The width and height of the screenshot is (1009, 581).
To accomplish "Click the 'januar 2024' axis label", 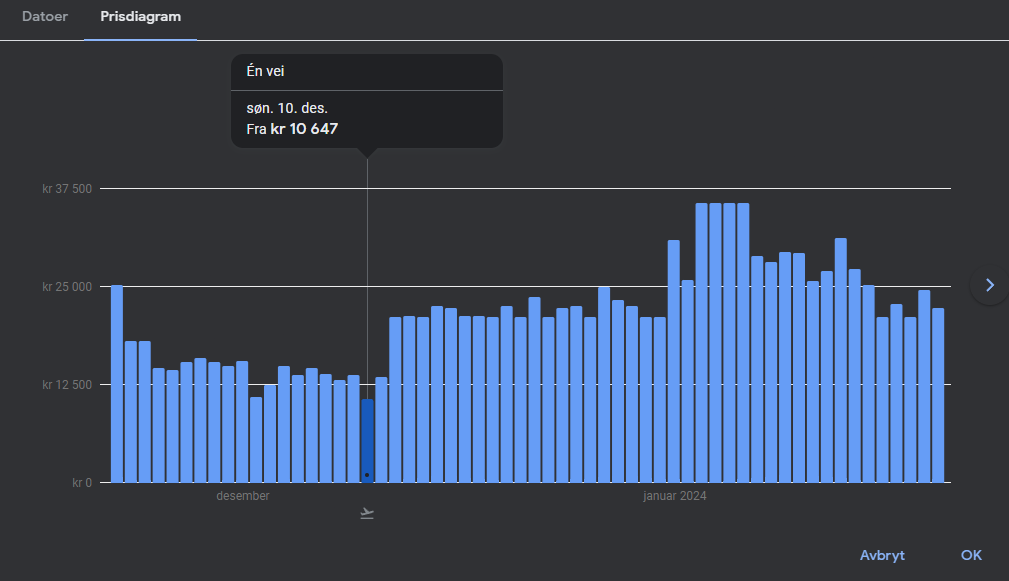I will tap(674, 496).
